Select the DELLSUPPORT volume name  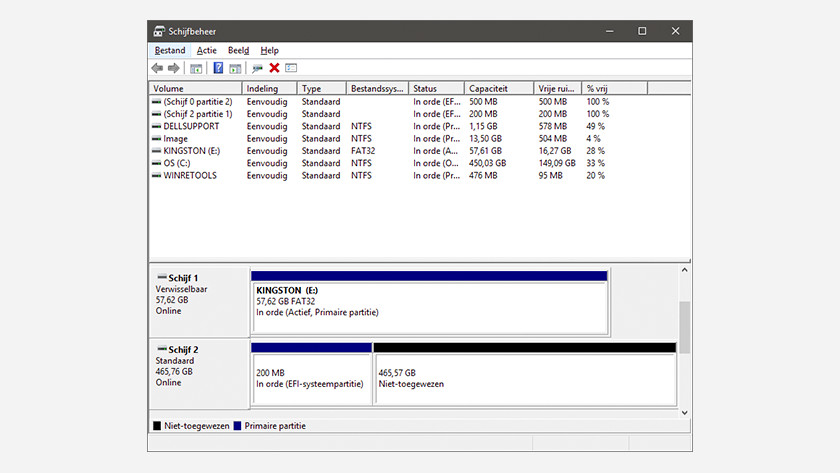click(x=191, y=126)
